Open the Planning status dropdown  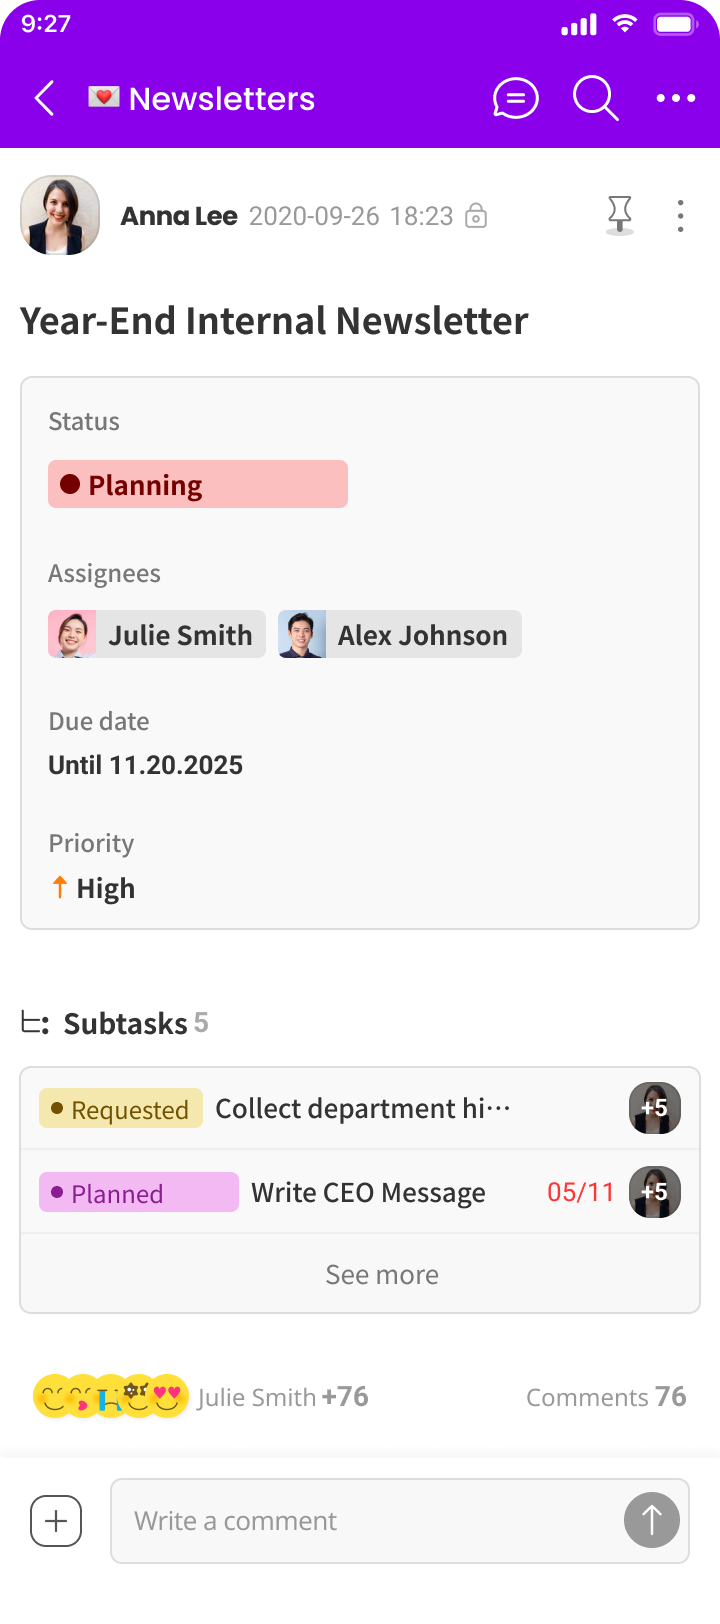[197, 484]
